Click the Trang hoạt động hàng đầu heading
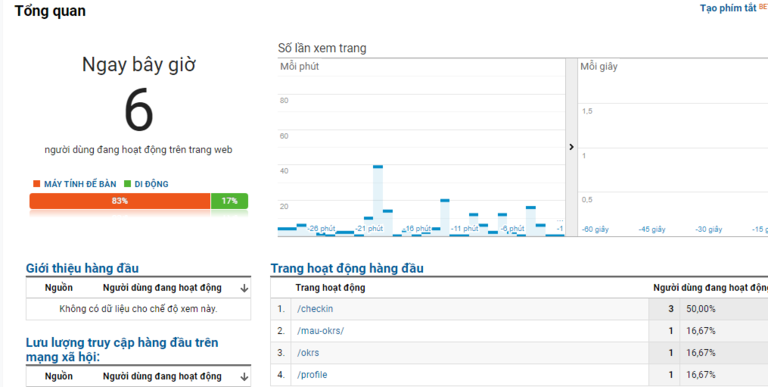 (347, 268)
